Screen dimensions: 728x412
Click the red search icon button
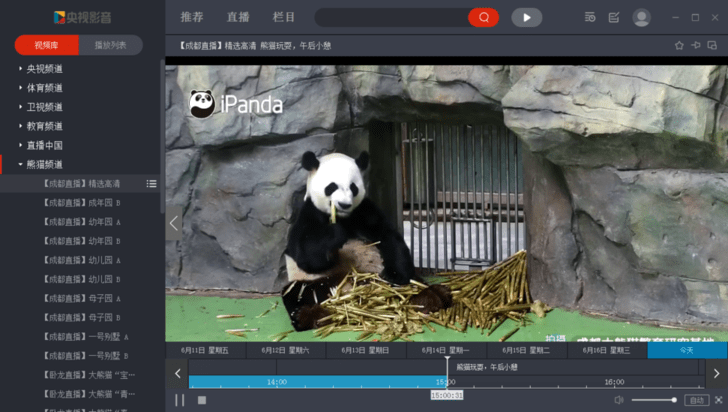(484, 17)
